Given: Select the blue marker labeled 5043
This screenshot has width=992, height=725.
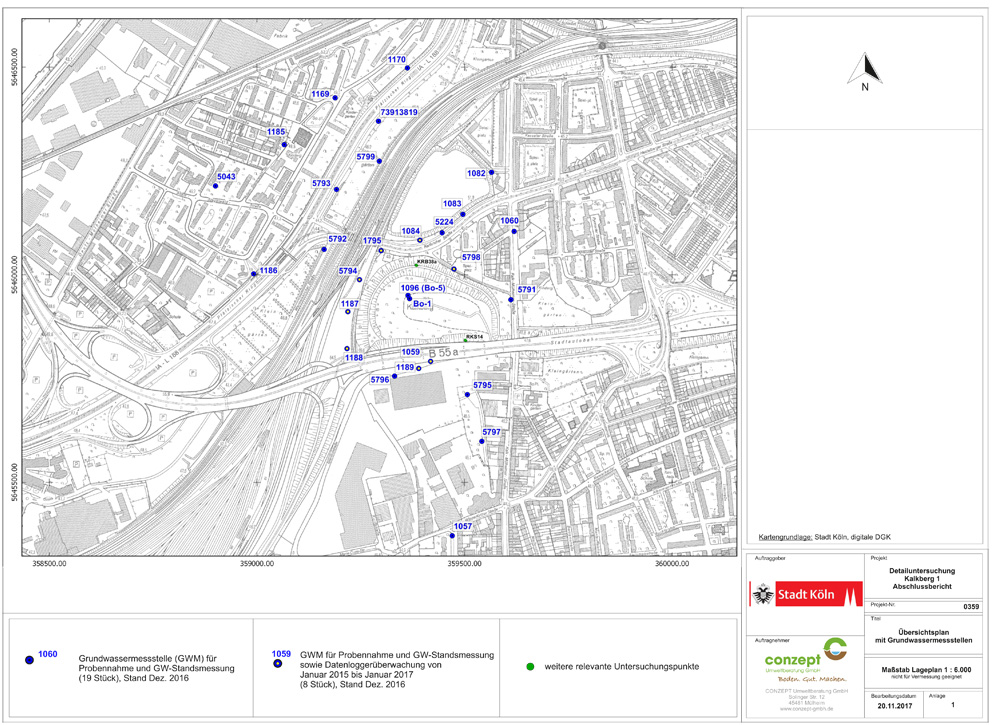Looking at the screenshot, I should [x=216, y=187].
